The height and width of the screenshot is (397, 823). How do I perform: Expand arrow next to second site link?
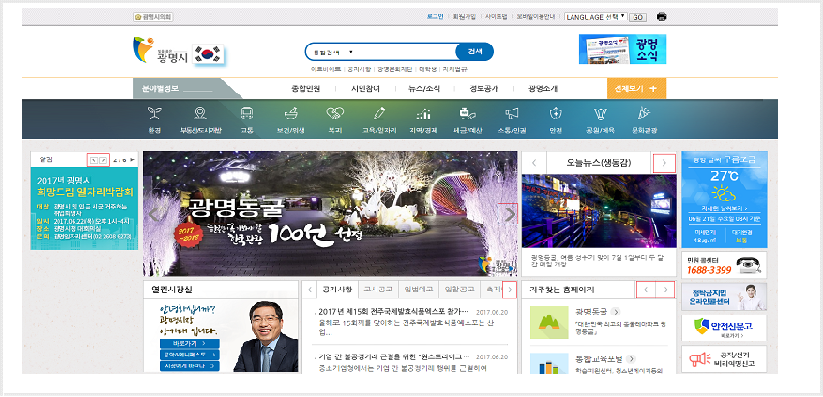click(630, 359)
